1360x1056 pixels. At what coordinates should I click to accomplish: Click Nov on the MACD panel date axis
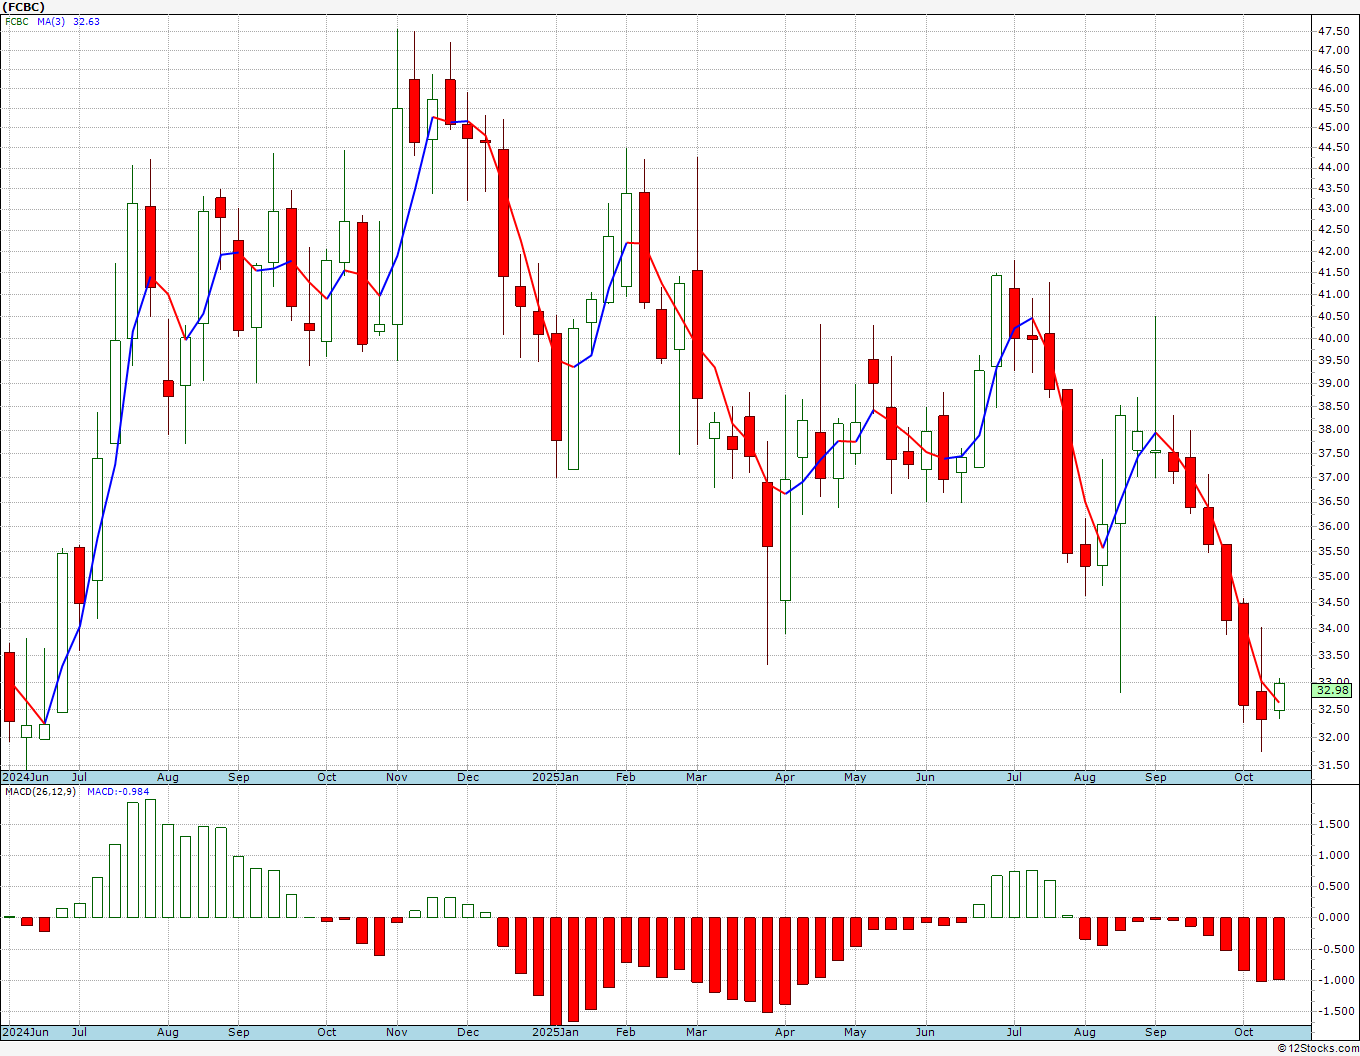397,1032
